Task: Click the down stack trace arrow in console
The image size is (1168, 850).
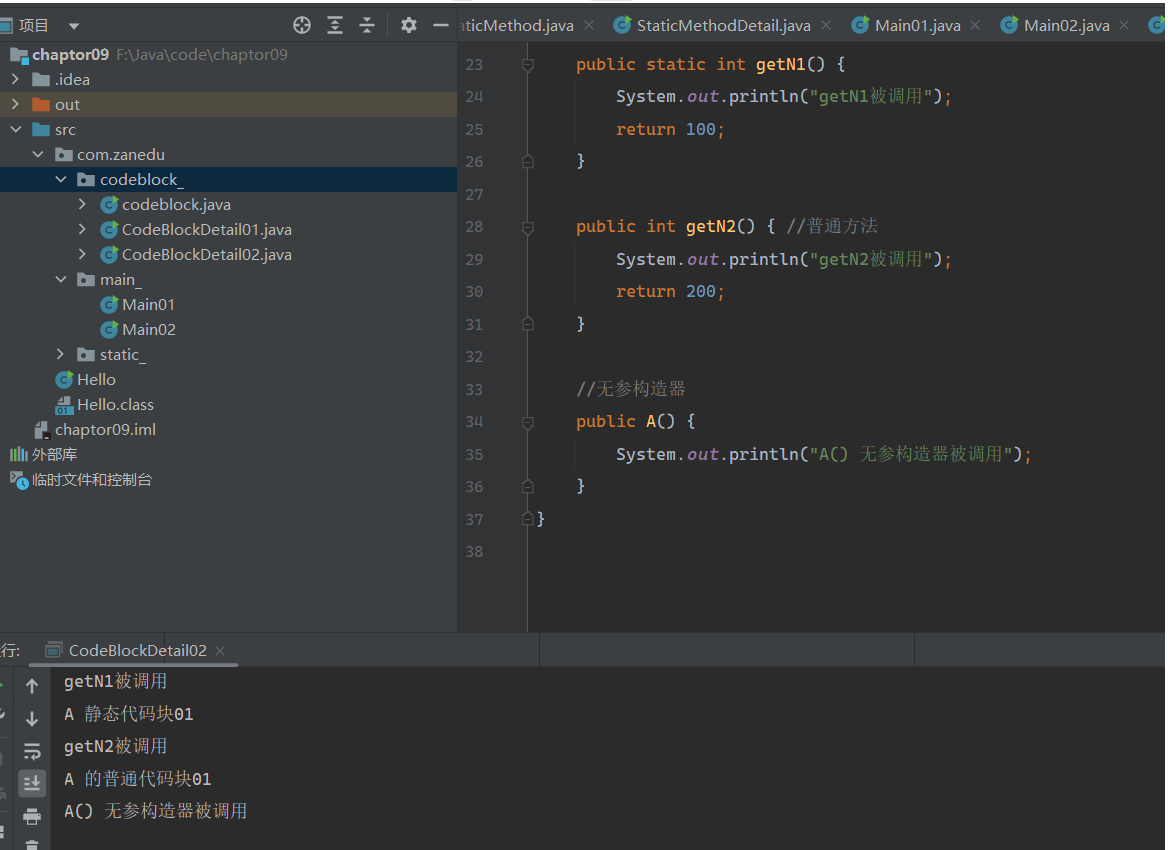Action: pos(32,719)
